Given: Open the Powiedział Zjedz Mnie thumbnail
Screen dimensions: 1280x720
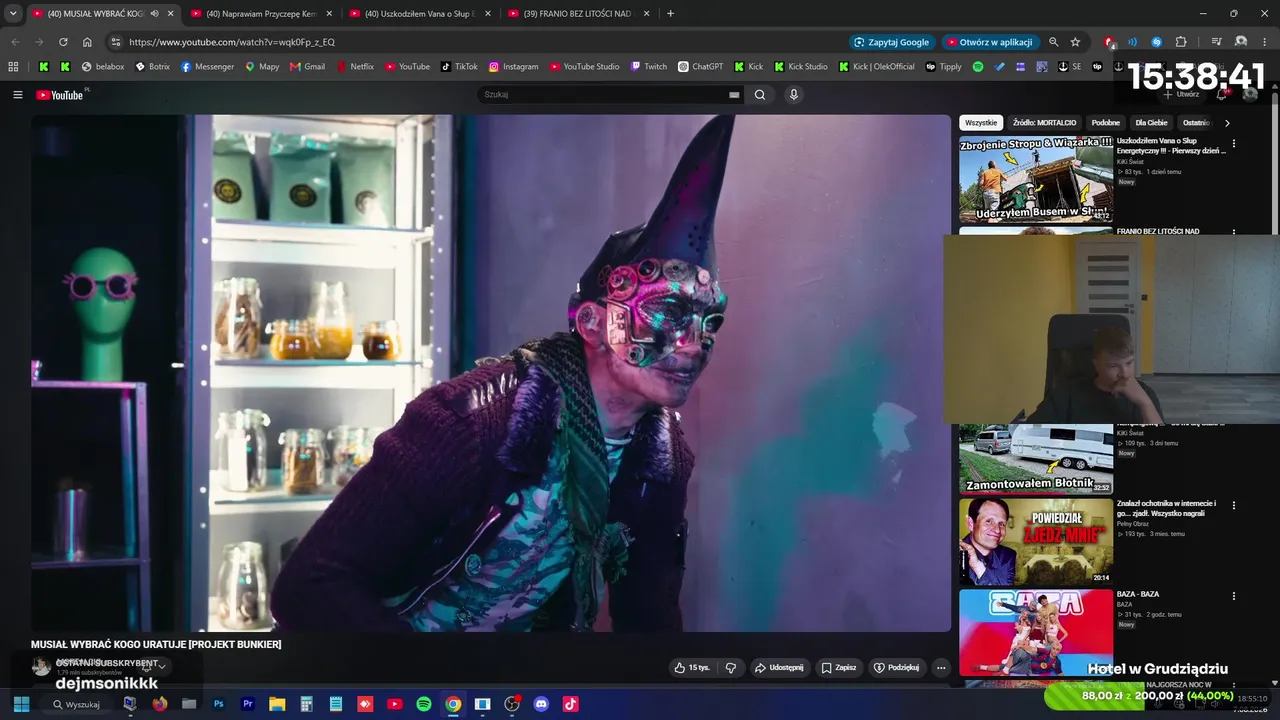Looking at the screenshot, I should (1036, 541).
